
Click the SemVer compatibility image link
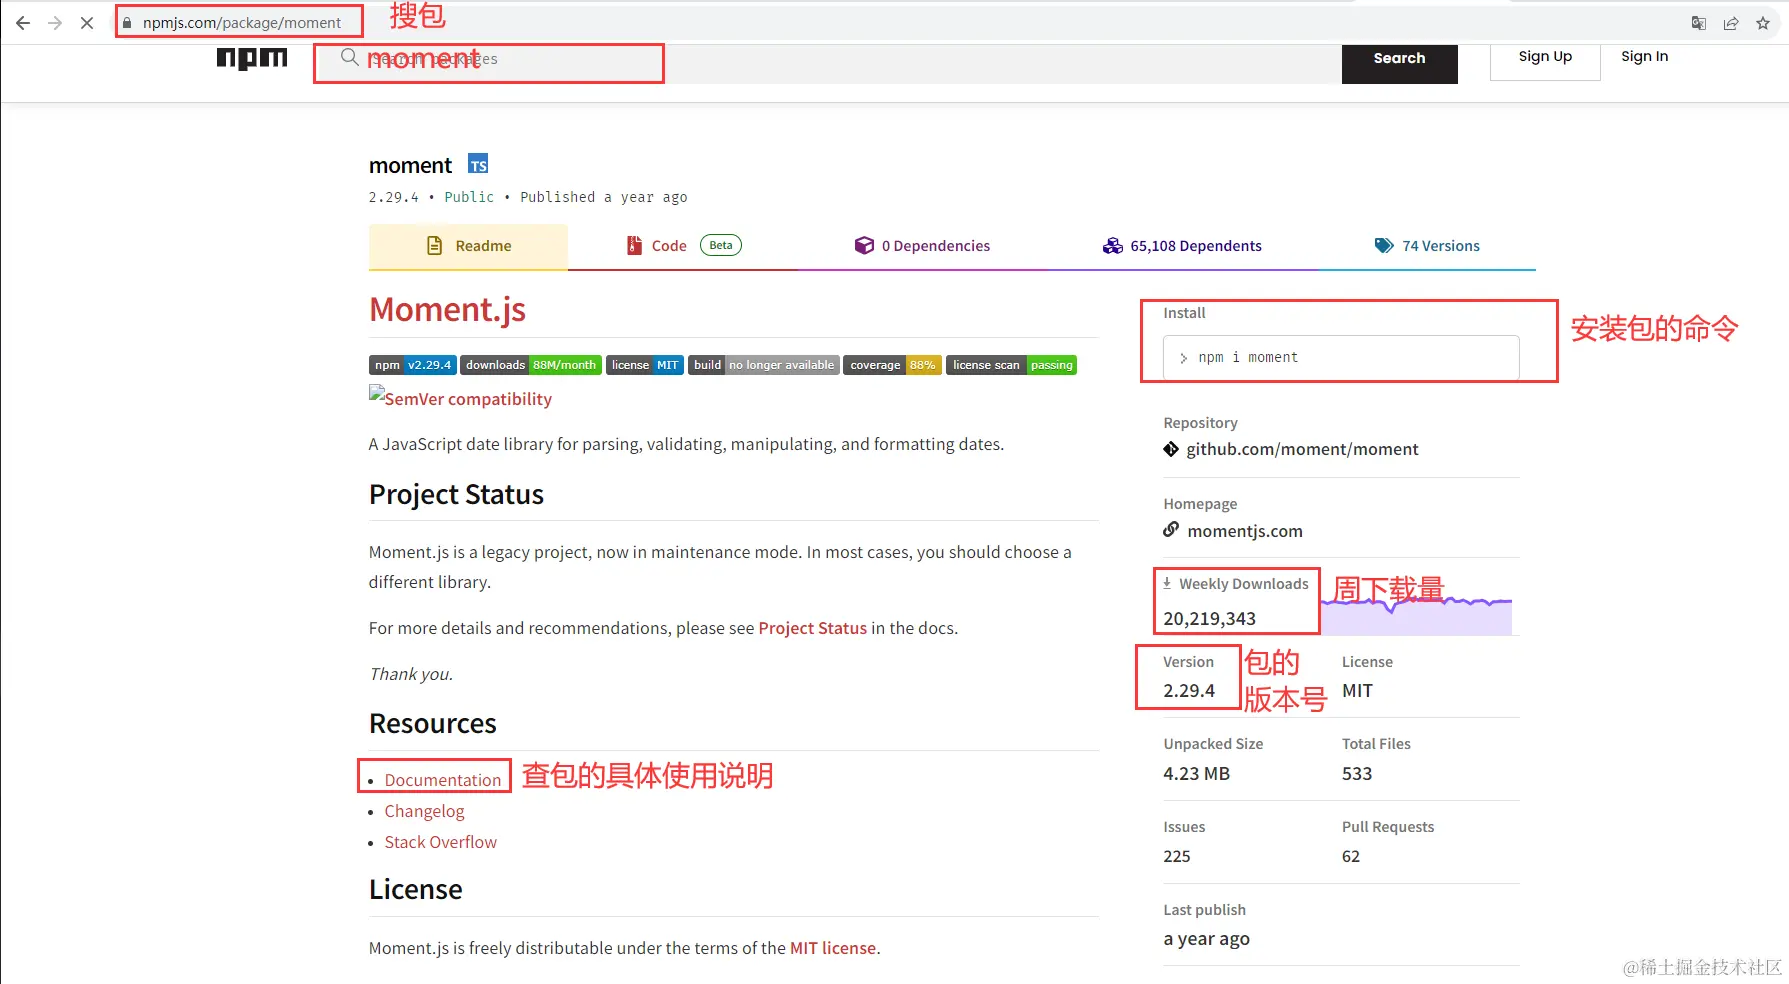pyautogui.click(x=460, y=398)
